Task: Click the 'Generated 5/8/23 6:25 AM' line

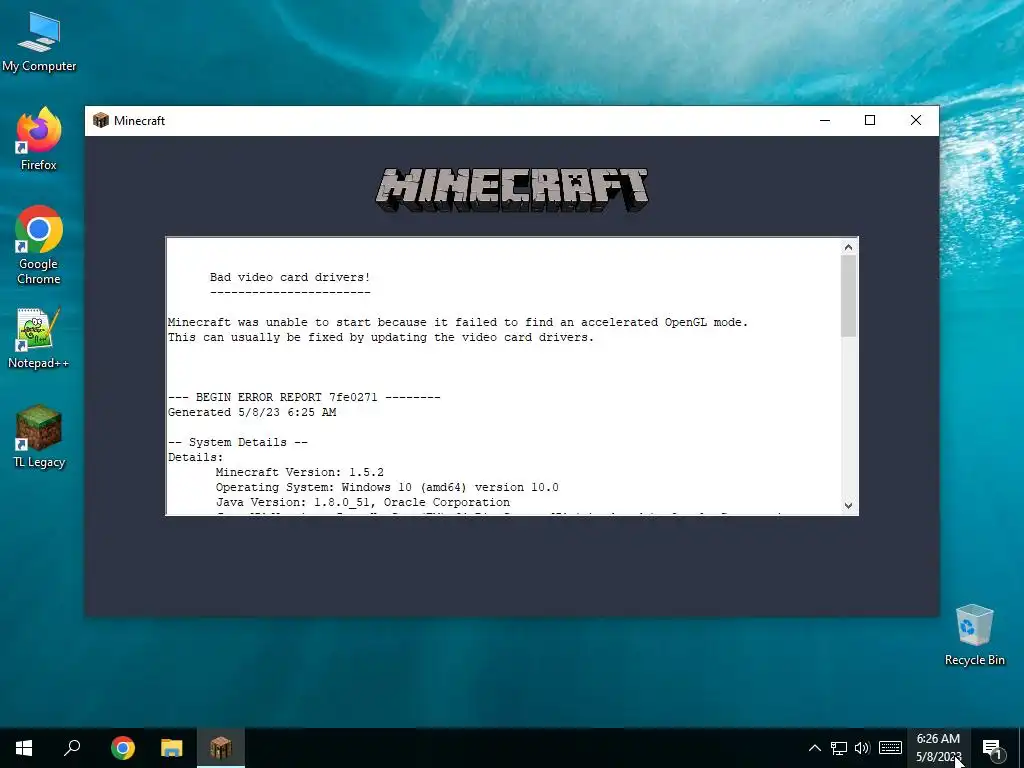Action: click(x=252, y=412)
